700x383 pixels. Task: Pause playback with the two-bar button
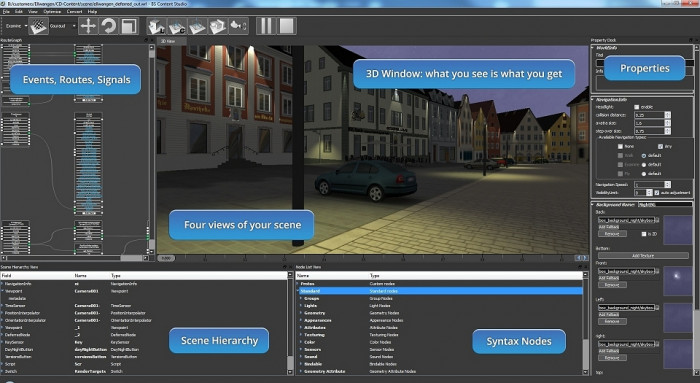point(266,26)
